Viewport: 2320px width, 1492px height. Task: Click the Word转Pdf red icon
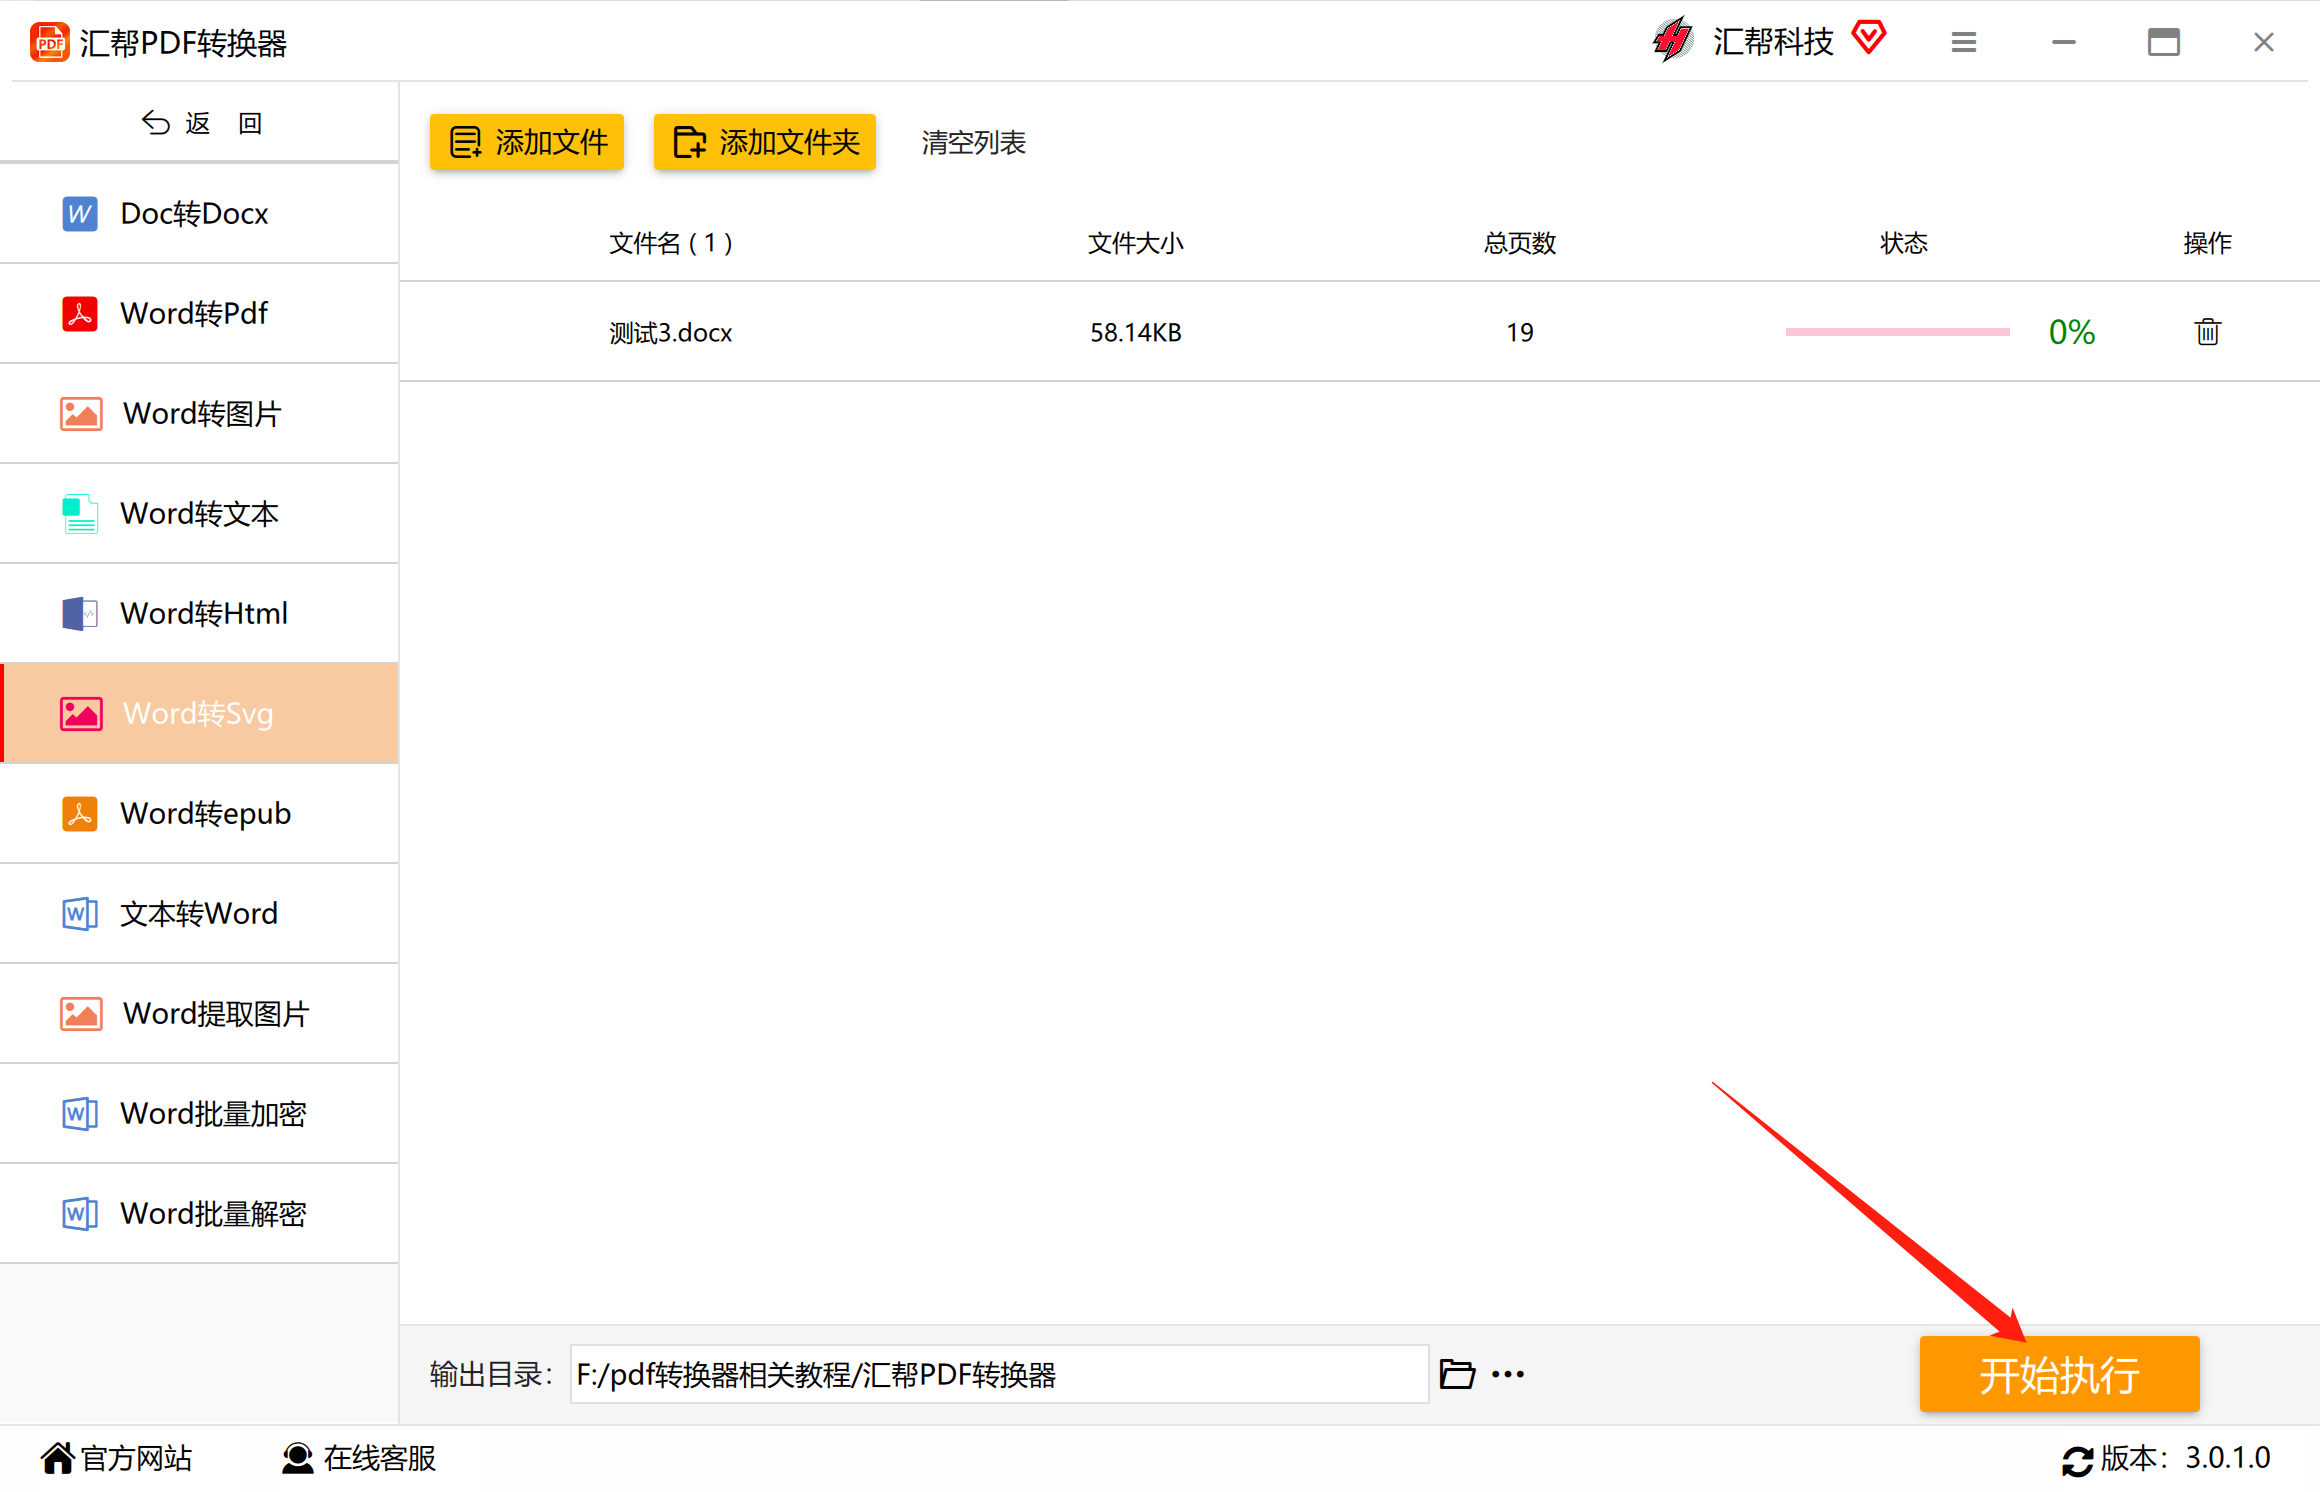(x=80, y=313)
